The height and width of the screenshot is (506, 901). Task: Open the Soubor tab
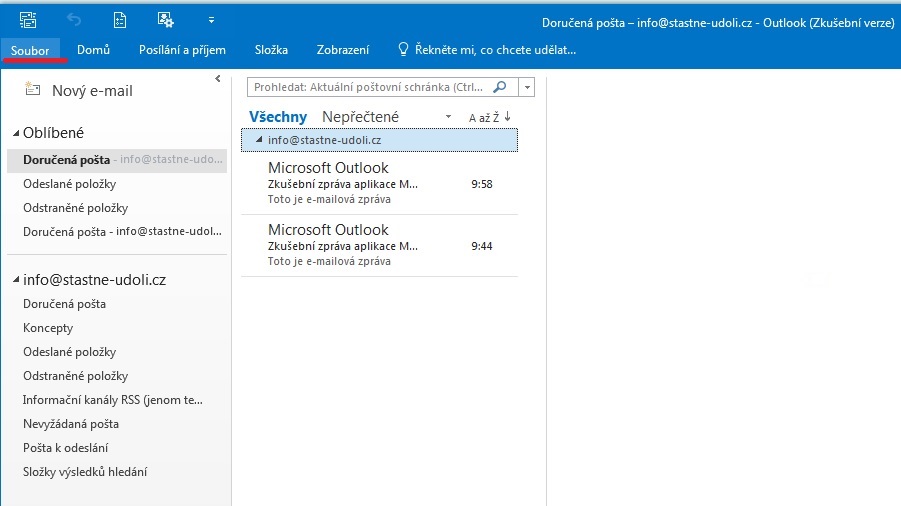(x=30, y=50)
